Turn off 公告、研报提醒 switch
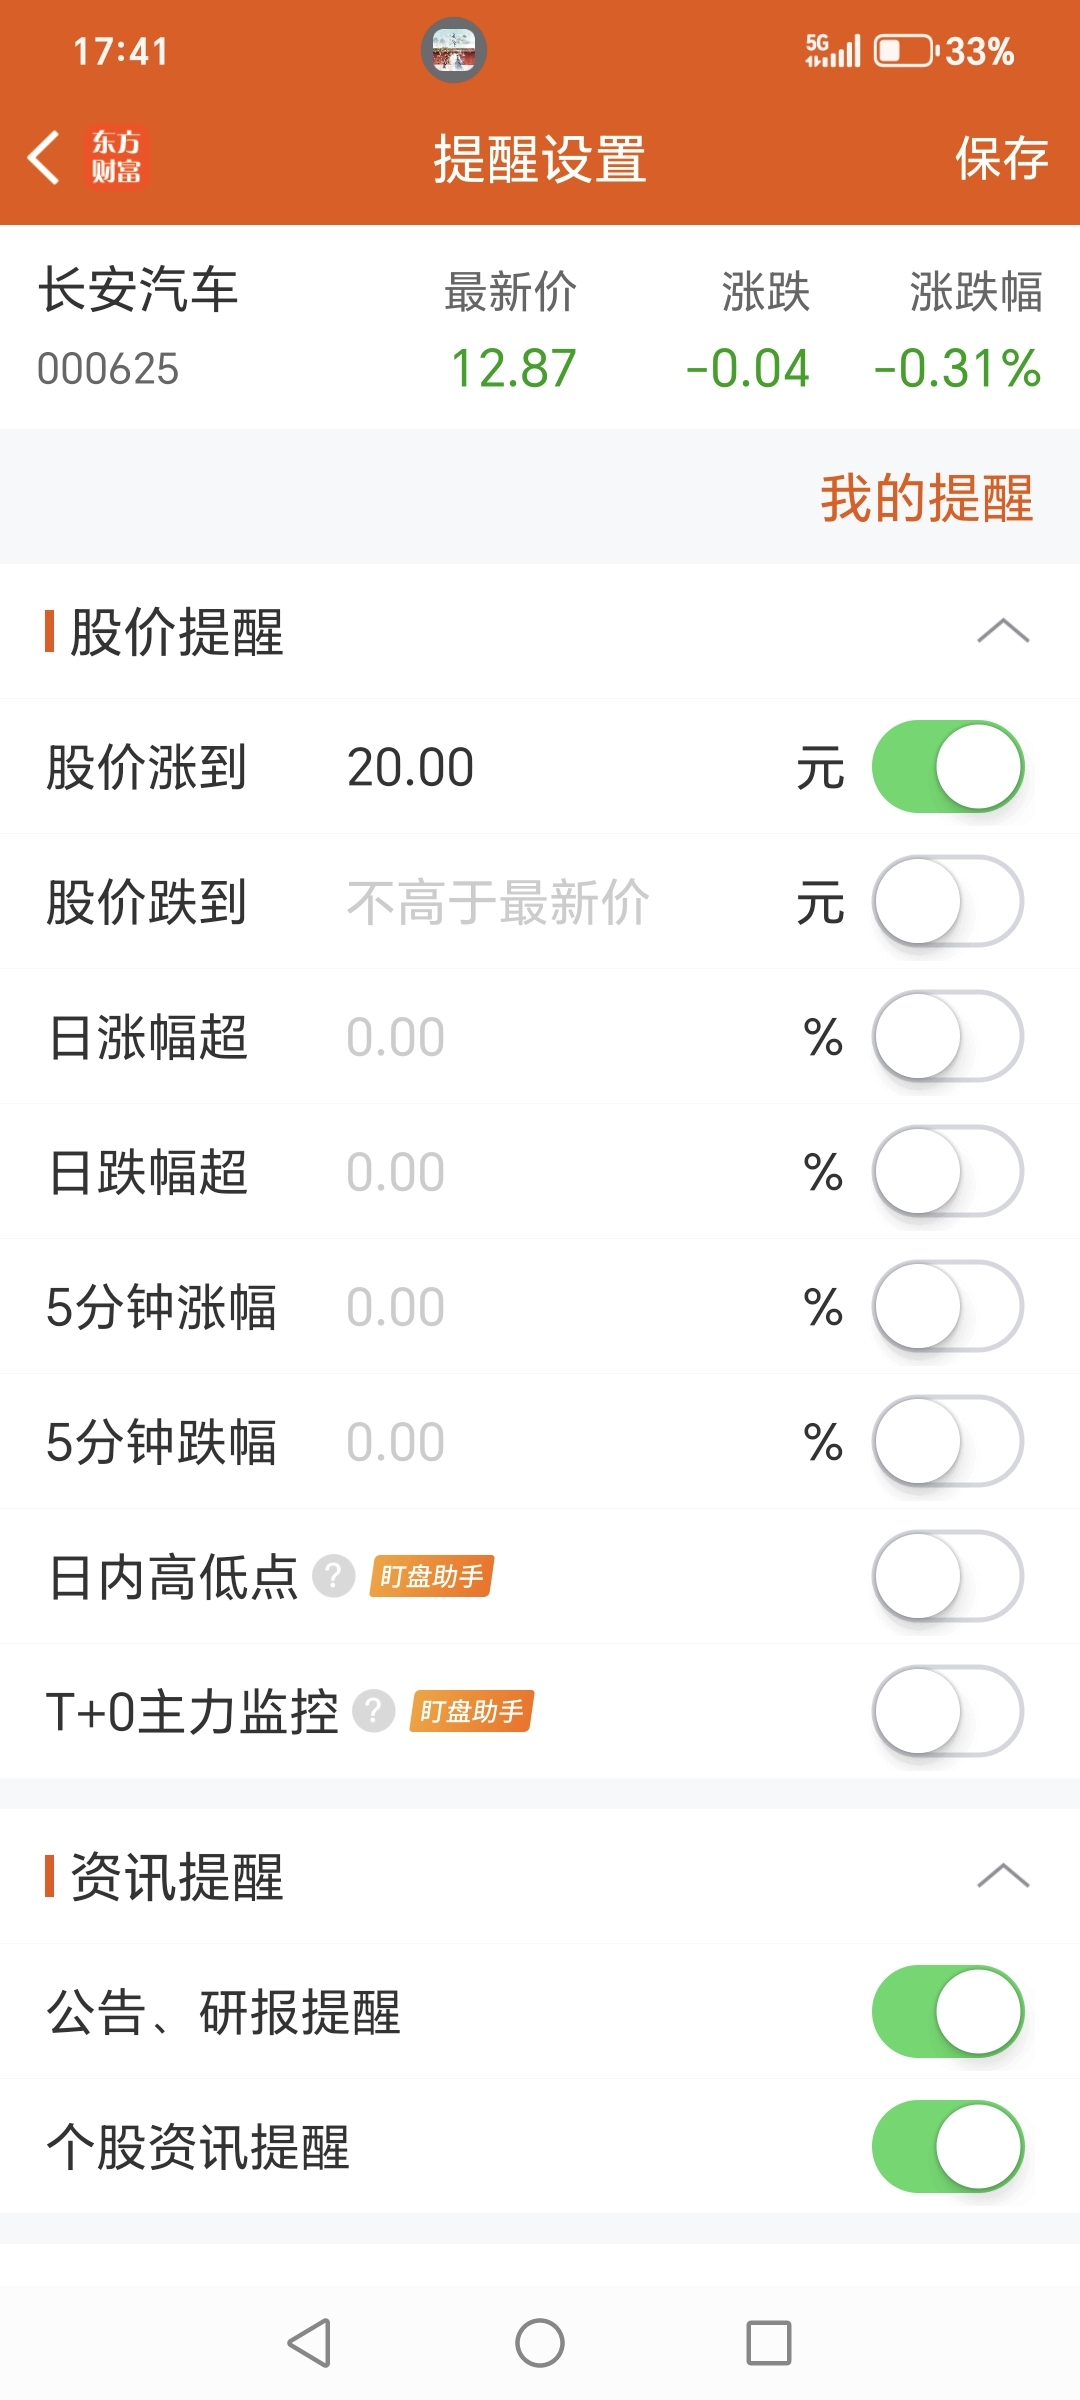Image resolution: width=1080 pixels, height=2400 pixels. tap(948, 2012)
